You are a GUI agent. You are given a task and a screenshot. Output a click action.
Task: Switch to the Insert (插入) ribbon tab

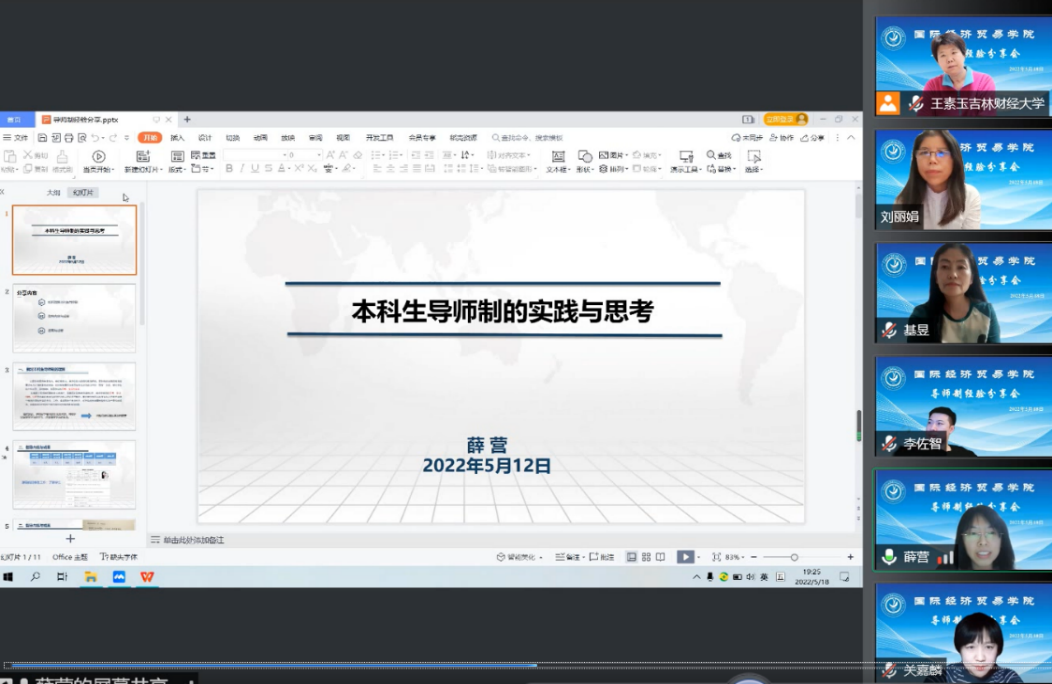coord(177,138)
